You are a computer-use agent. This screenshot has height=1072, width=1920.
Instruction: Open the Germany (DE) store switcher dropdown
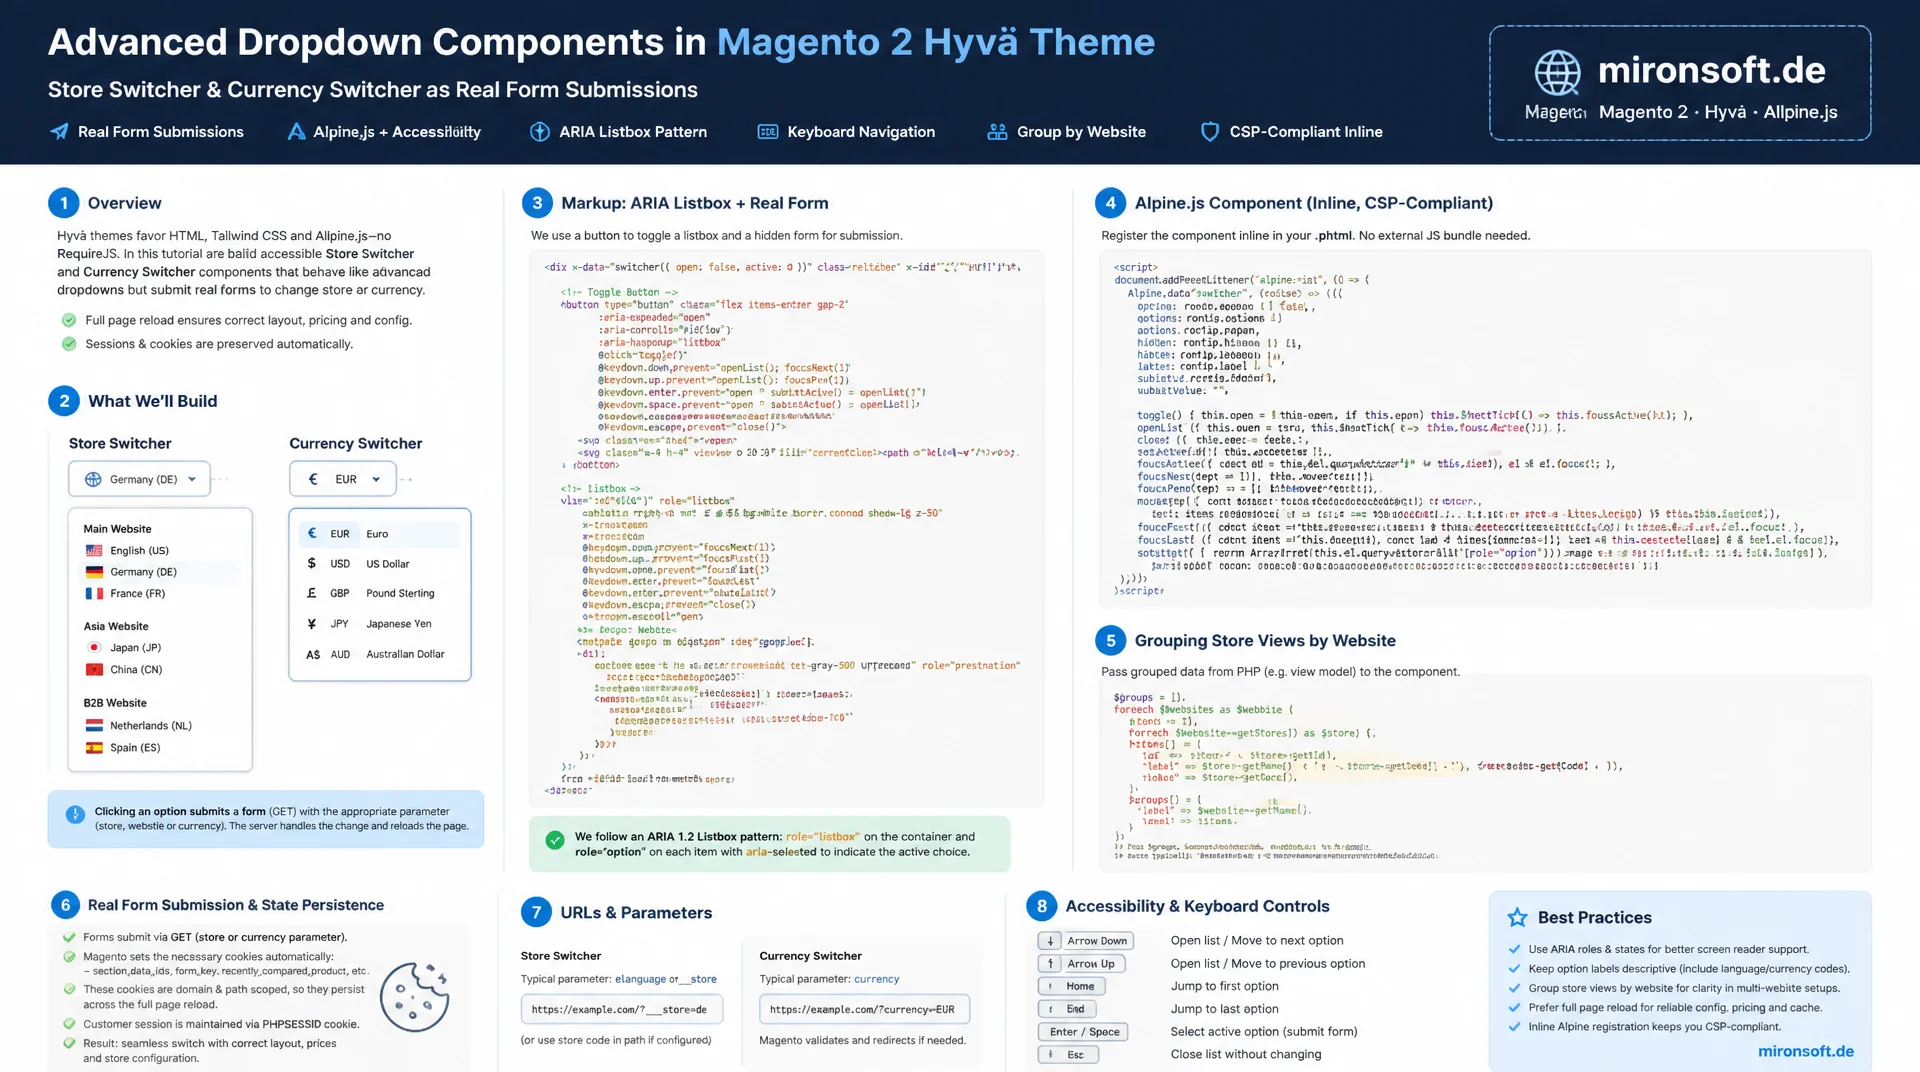(x=140, y=479)
